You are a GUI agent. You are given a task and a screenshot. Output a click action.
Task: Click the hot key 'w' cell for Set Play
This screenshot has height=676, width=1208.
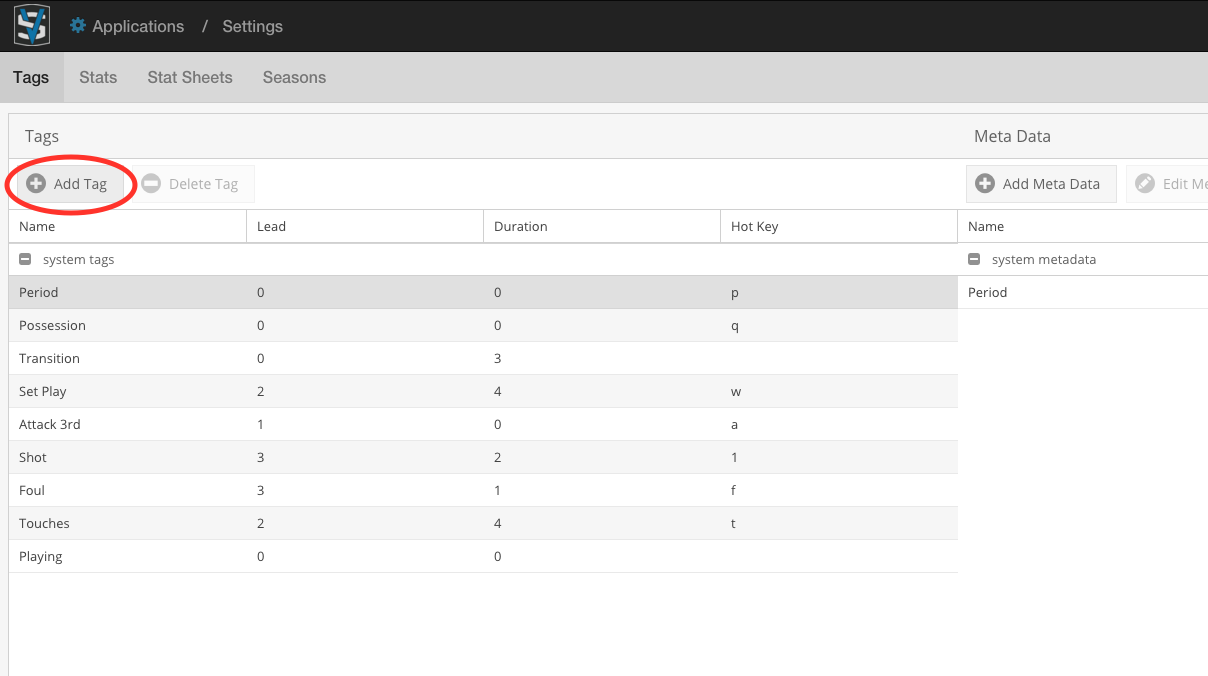839,391
